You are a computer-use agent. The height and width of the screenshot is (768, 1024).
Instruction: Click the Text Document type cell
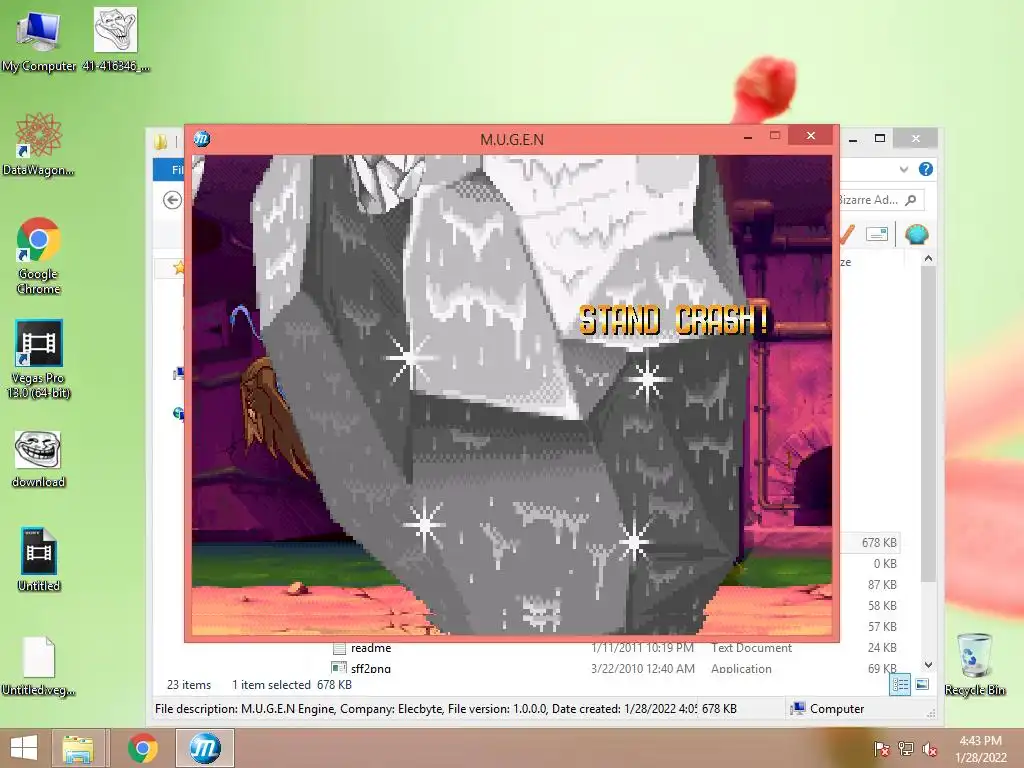751,648
